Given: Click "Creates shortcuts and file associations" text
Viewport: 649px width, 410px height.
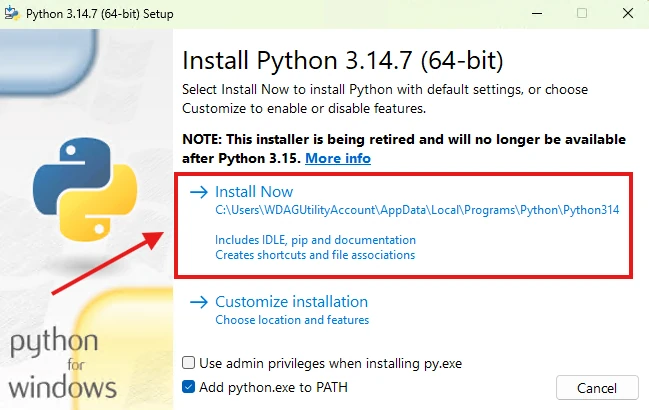Looking at the screenshot, I should tap(315, 255).
